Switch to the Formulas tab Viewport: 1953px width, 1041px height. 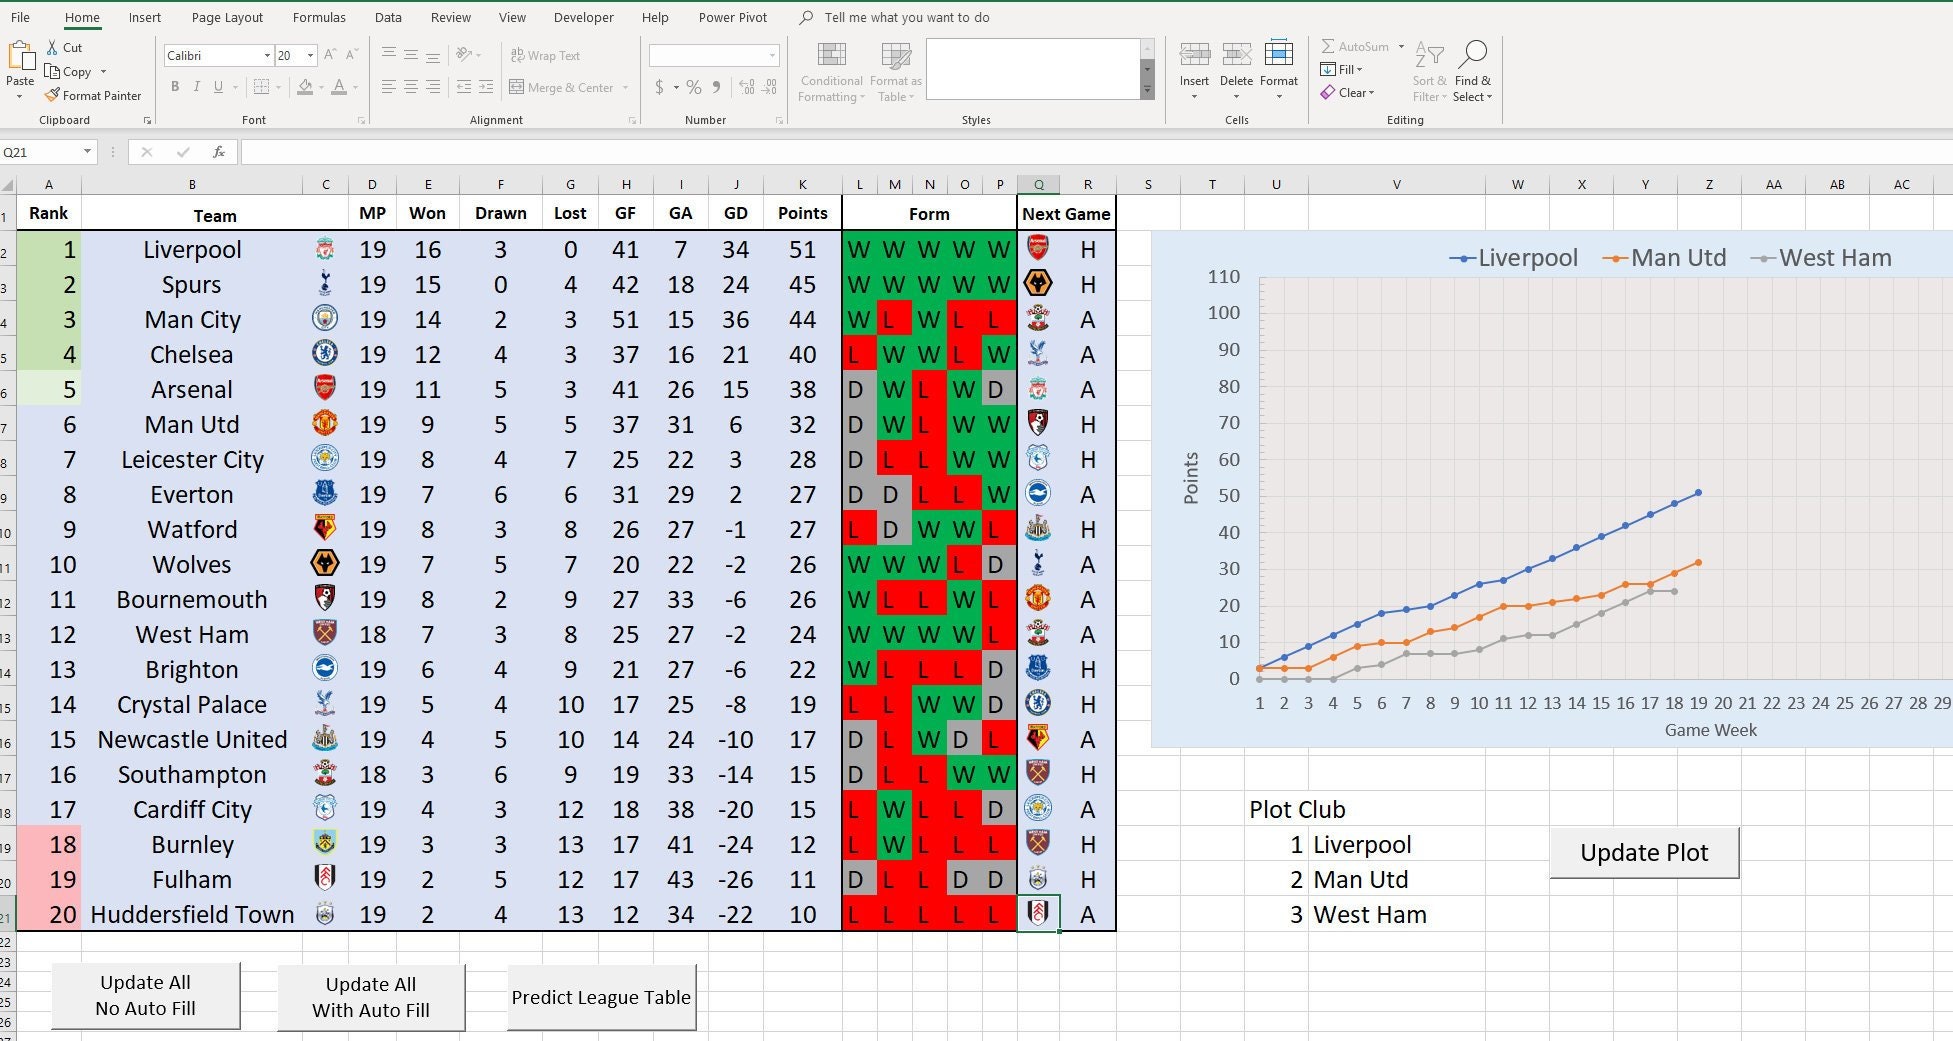319,17
